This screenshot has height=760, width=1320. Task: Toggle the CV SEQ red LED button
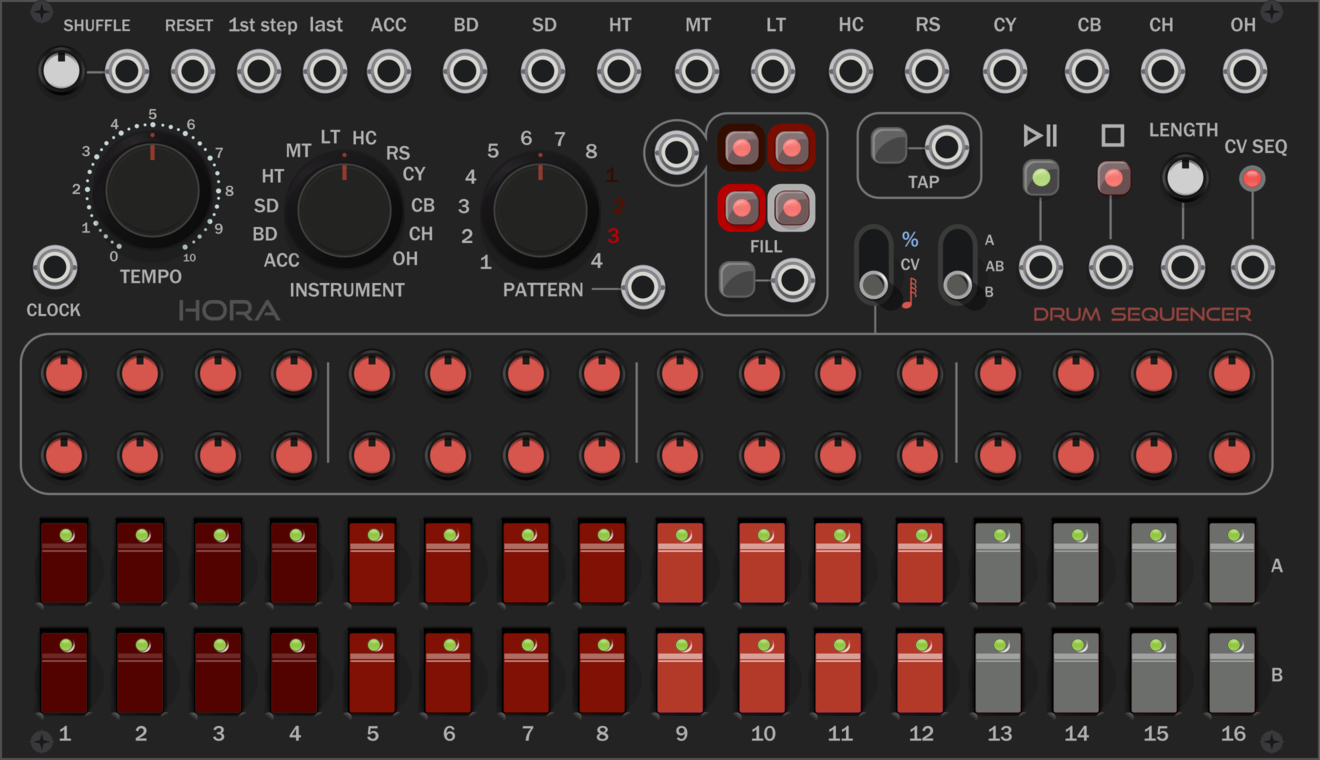[1252, 180]
